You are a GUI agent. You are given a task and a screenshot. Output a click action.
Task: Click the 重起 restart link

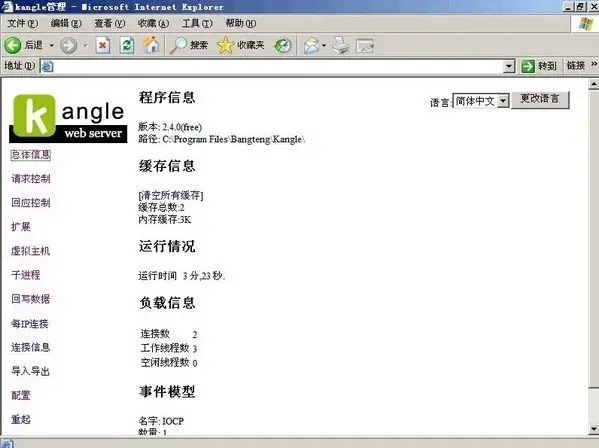tap(21, 420)
